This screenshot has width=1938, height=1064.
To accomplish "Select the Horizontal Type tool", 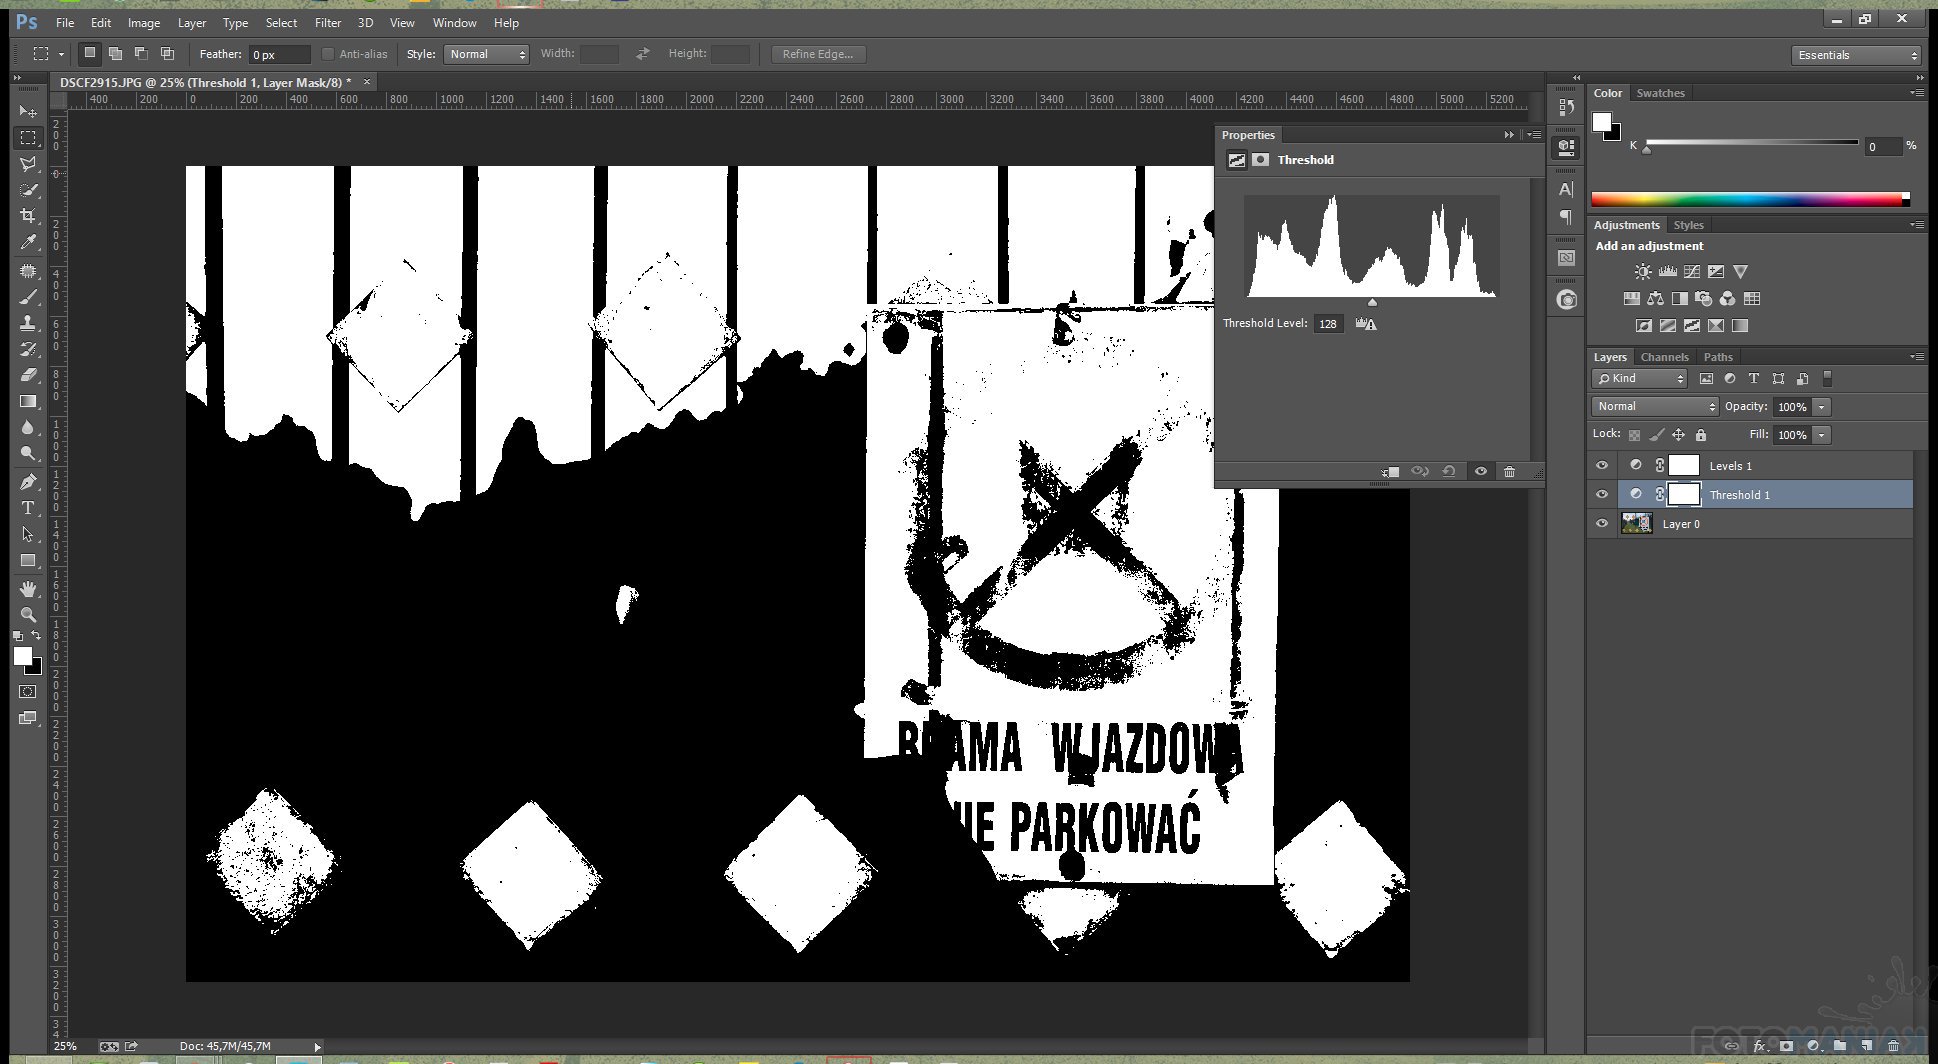I will pyautogui.click(x=28, y=508).
